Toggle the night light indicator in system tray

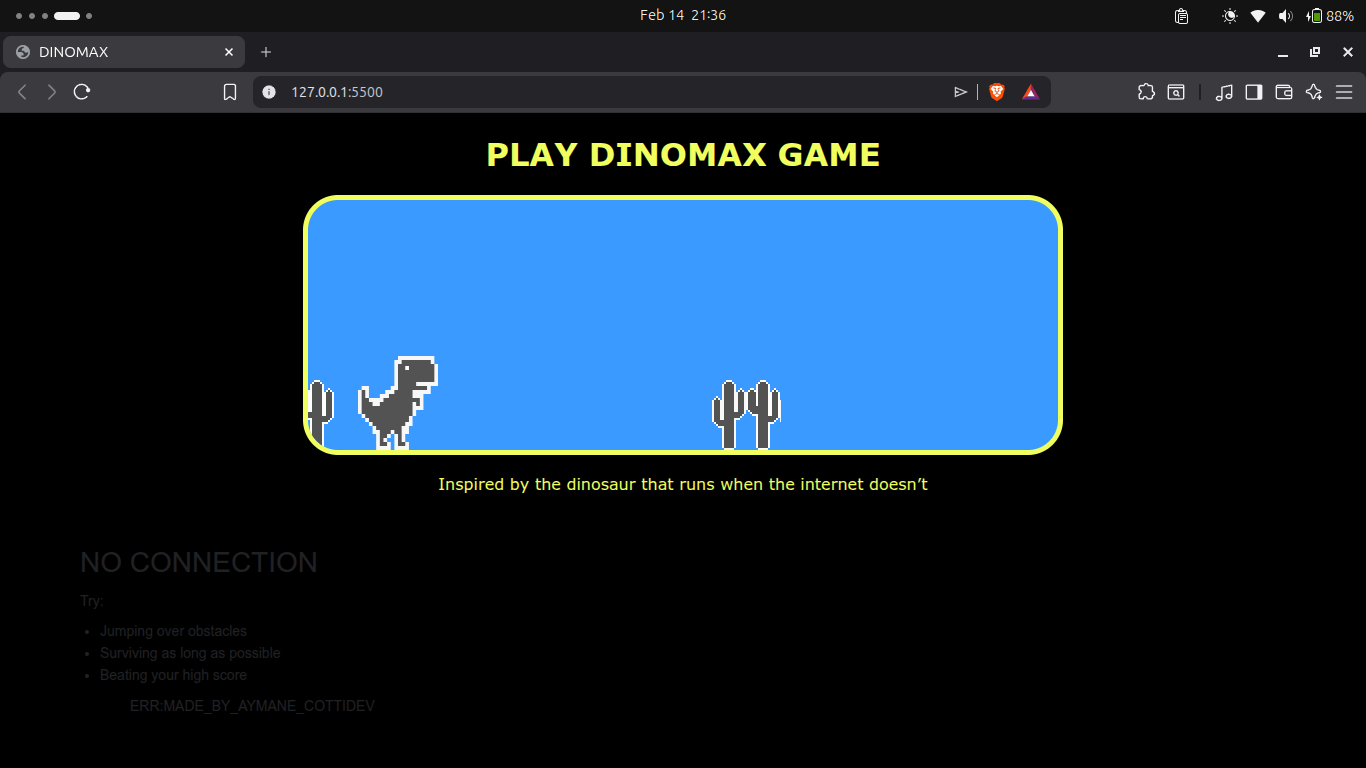[1230, 16]
